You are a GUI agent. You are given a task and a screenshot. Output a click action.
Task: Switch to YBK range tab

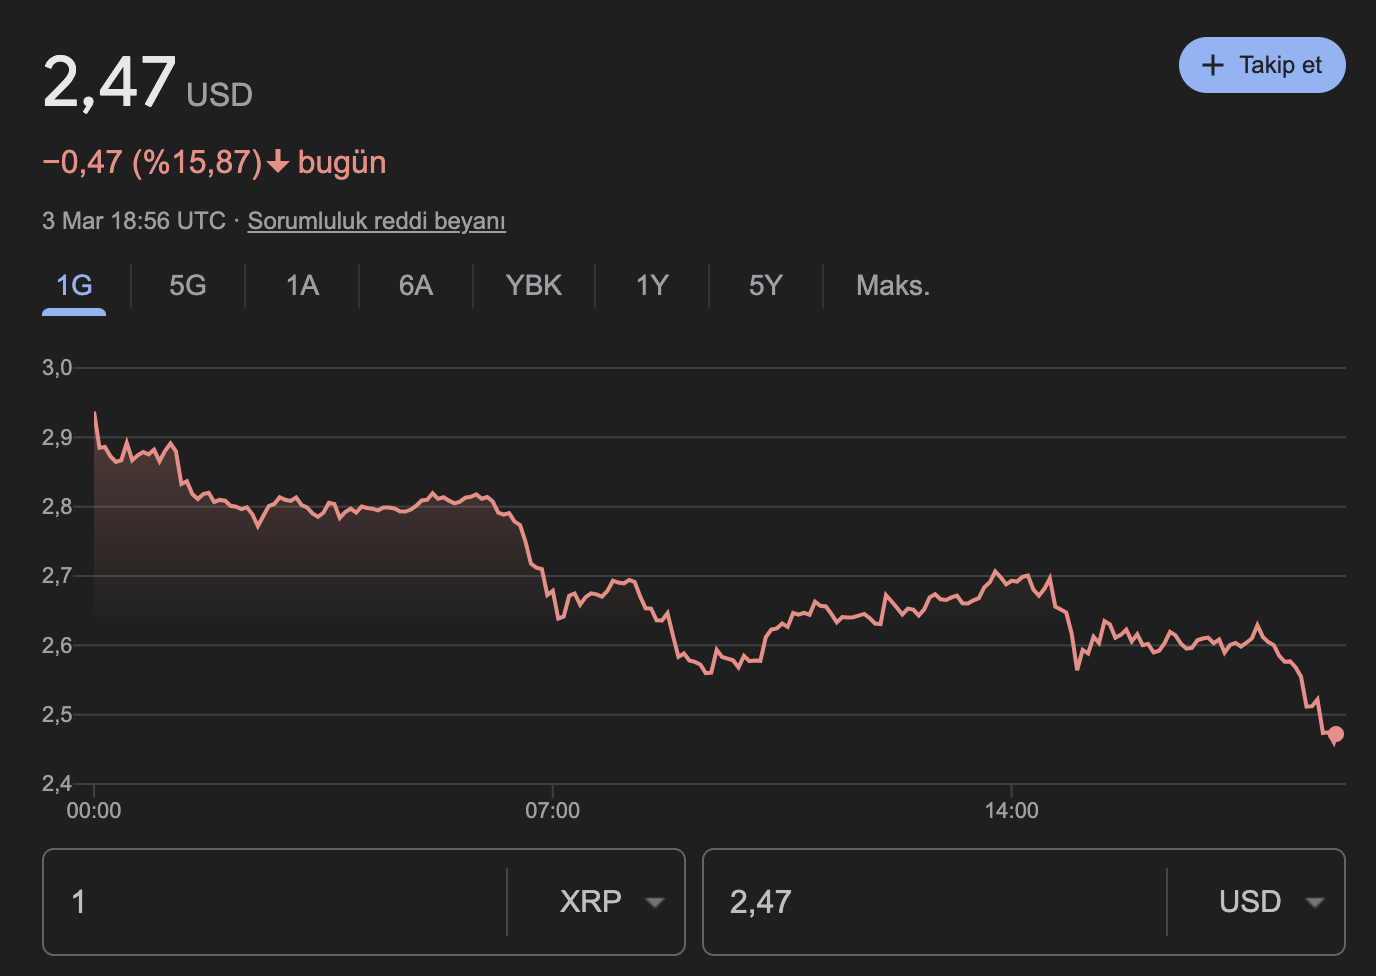534,286
